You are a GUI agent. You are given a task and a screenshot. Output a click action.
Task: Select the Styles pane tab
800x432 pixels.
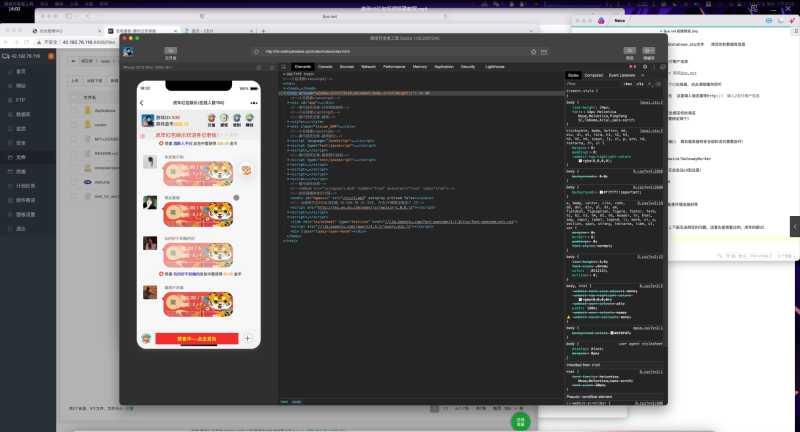[573, 75]
